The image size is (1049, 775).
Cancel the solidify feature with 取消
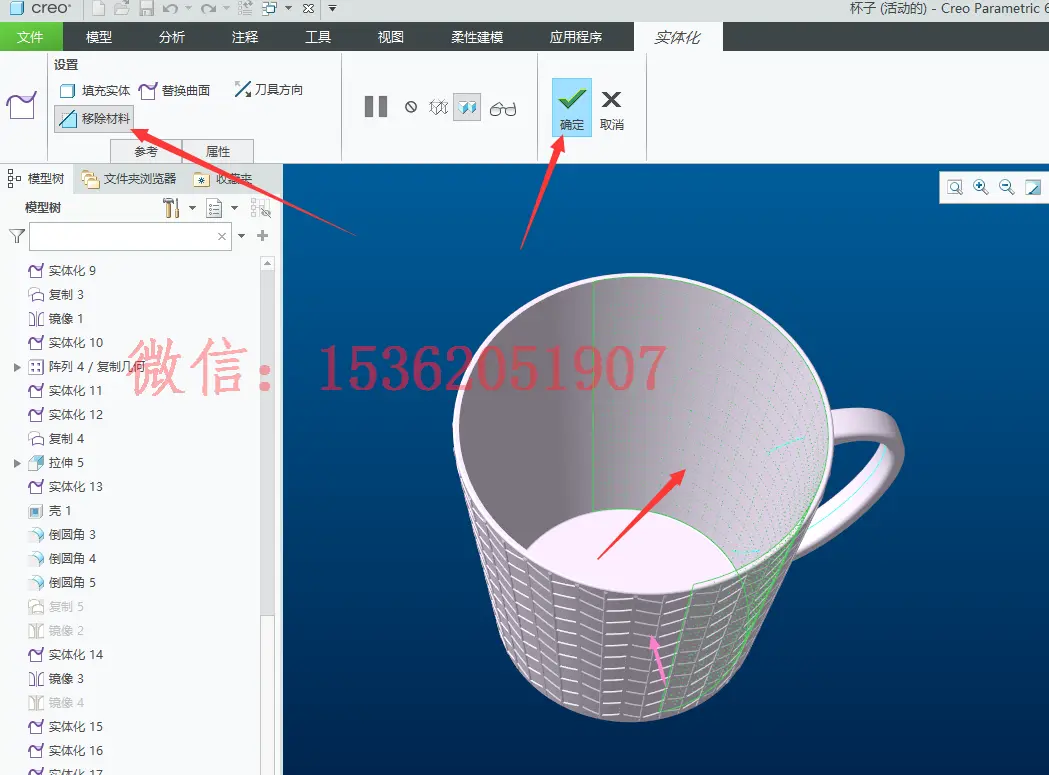[611, 110]
